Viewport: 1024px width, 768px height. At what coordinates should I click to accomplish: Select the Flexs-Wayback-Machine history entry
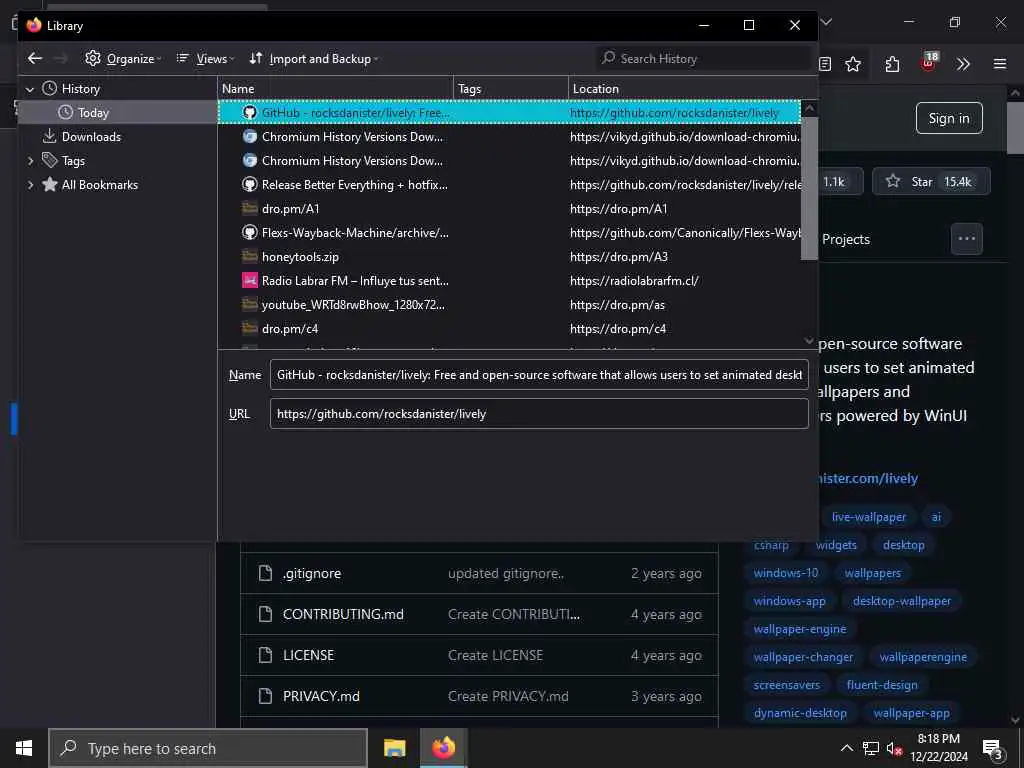coord(509,232)
